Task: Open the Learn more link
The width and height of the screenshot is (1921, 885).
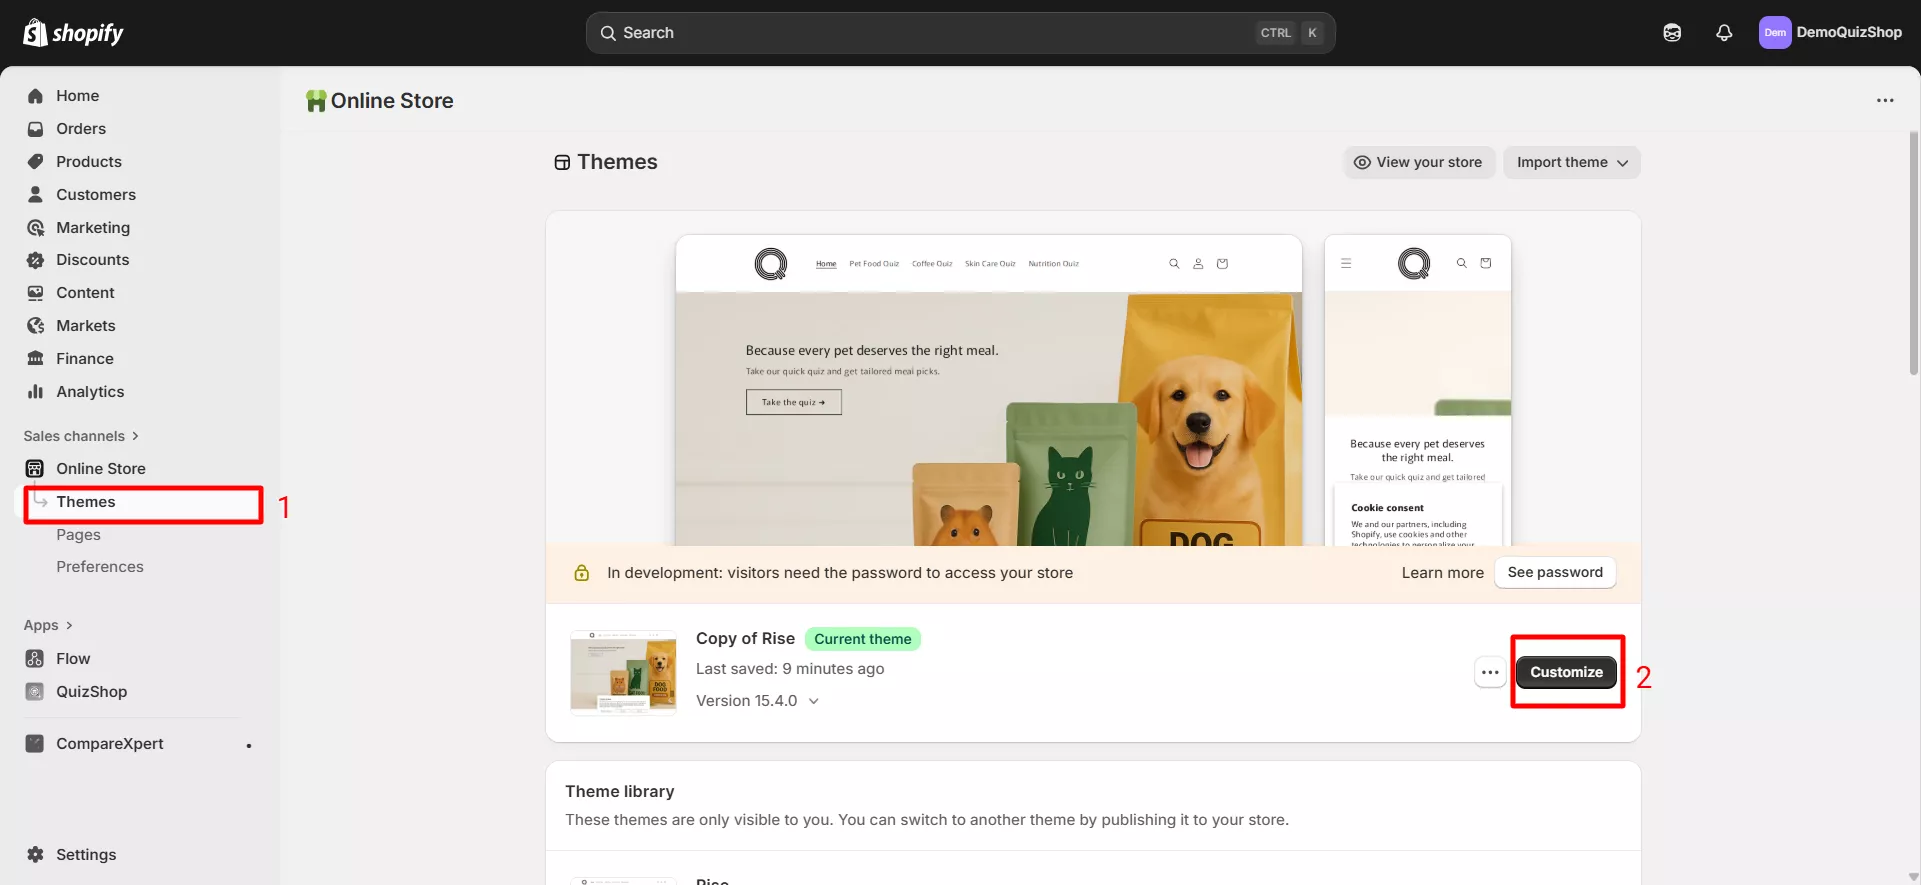Action: tap(1442, 573)
